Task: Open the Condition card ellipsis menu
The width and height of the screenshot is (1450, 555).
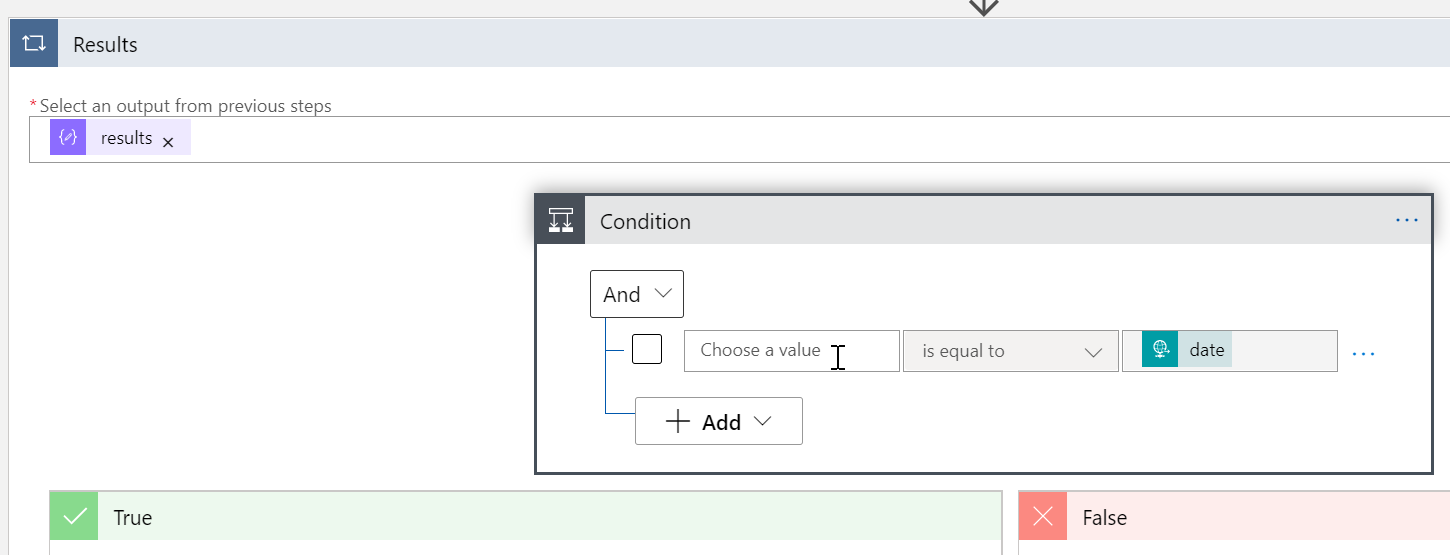Action: point(1406,220)
